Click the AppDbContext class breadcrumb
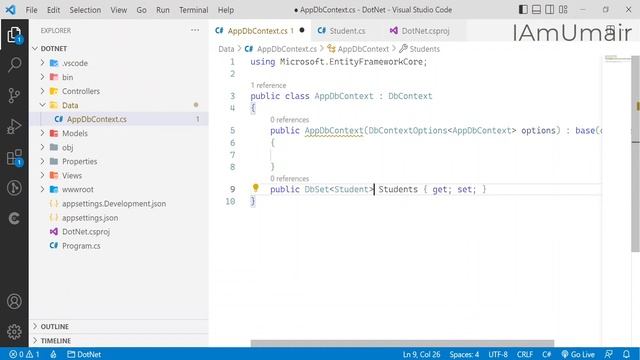 point(358,49)
